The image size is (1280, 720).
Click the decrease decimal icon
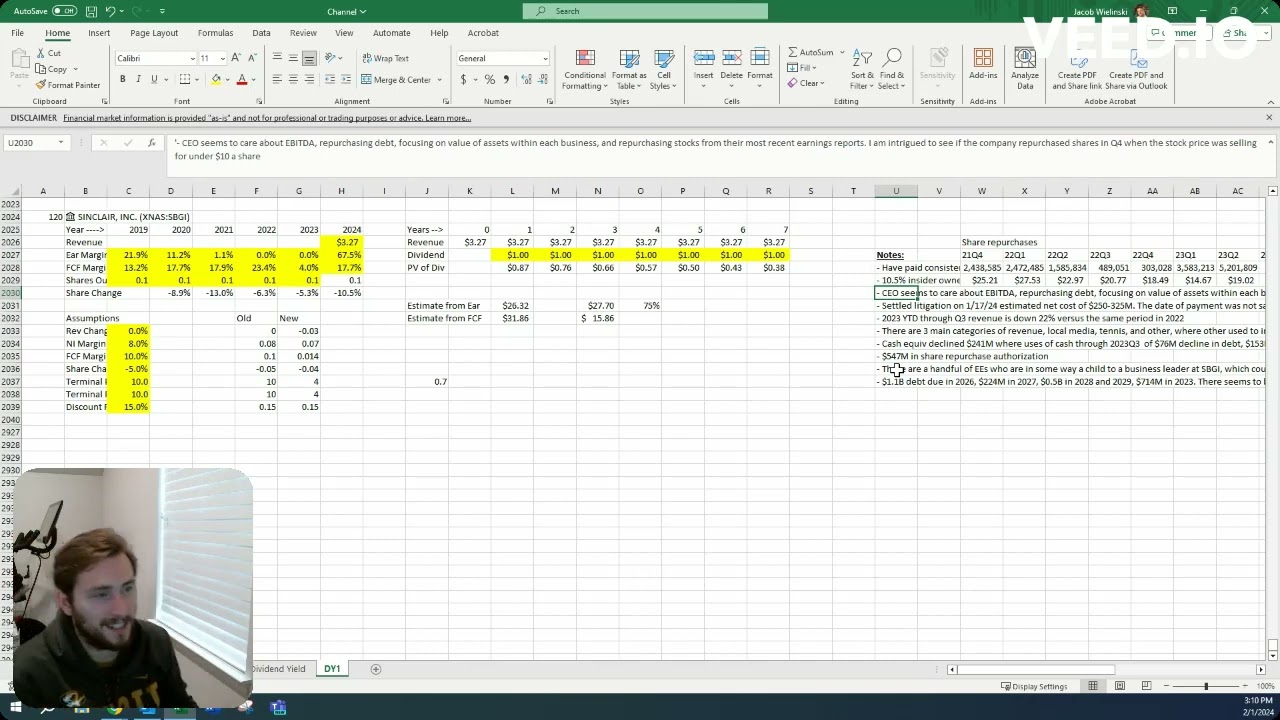[x=541, y=79]
